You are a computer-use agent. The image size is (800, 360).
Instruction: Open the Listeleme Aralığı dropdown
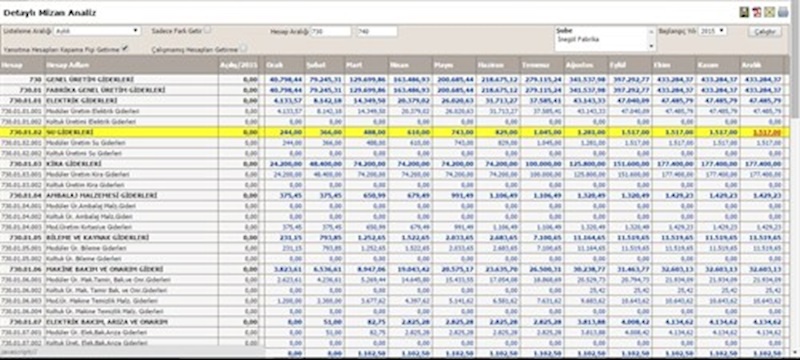pyautogui.click(x=97, y=31)
